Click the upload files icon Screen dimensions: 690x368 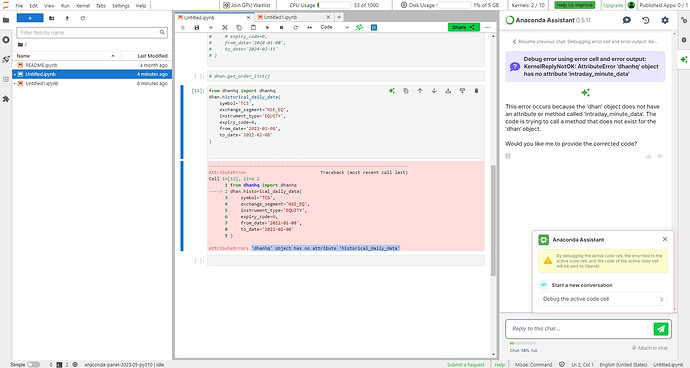[67, 18]
